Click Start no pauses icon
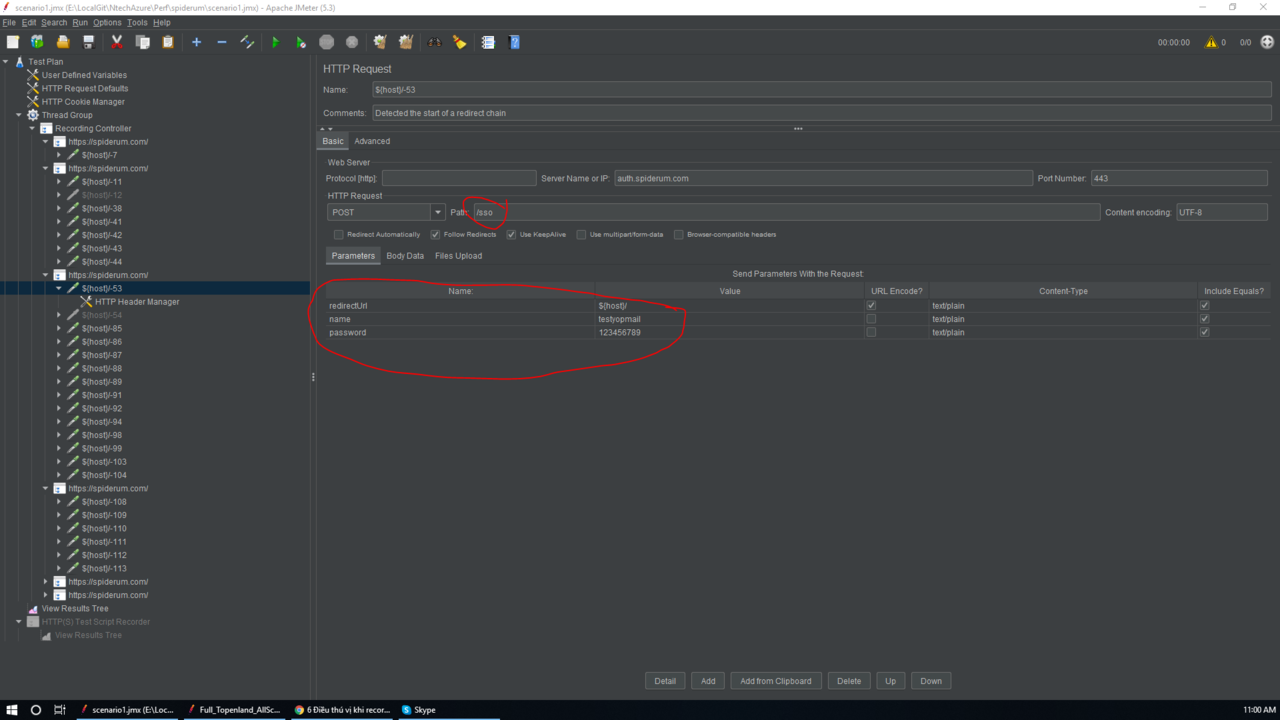 (x=300, y=42)
